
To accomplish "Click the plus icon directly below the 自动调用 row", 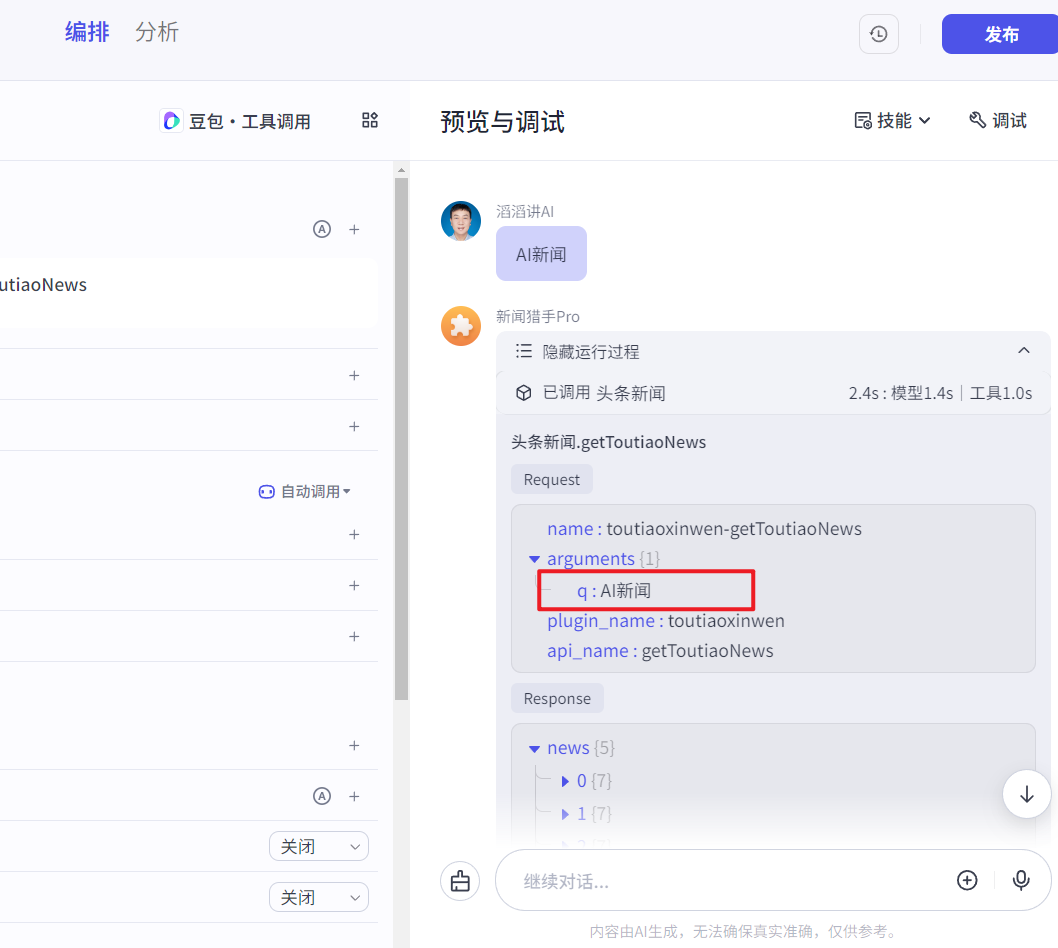I will click(x=354, y=534).
